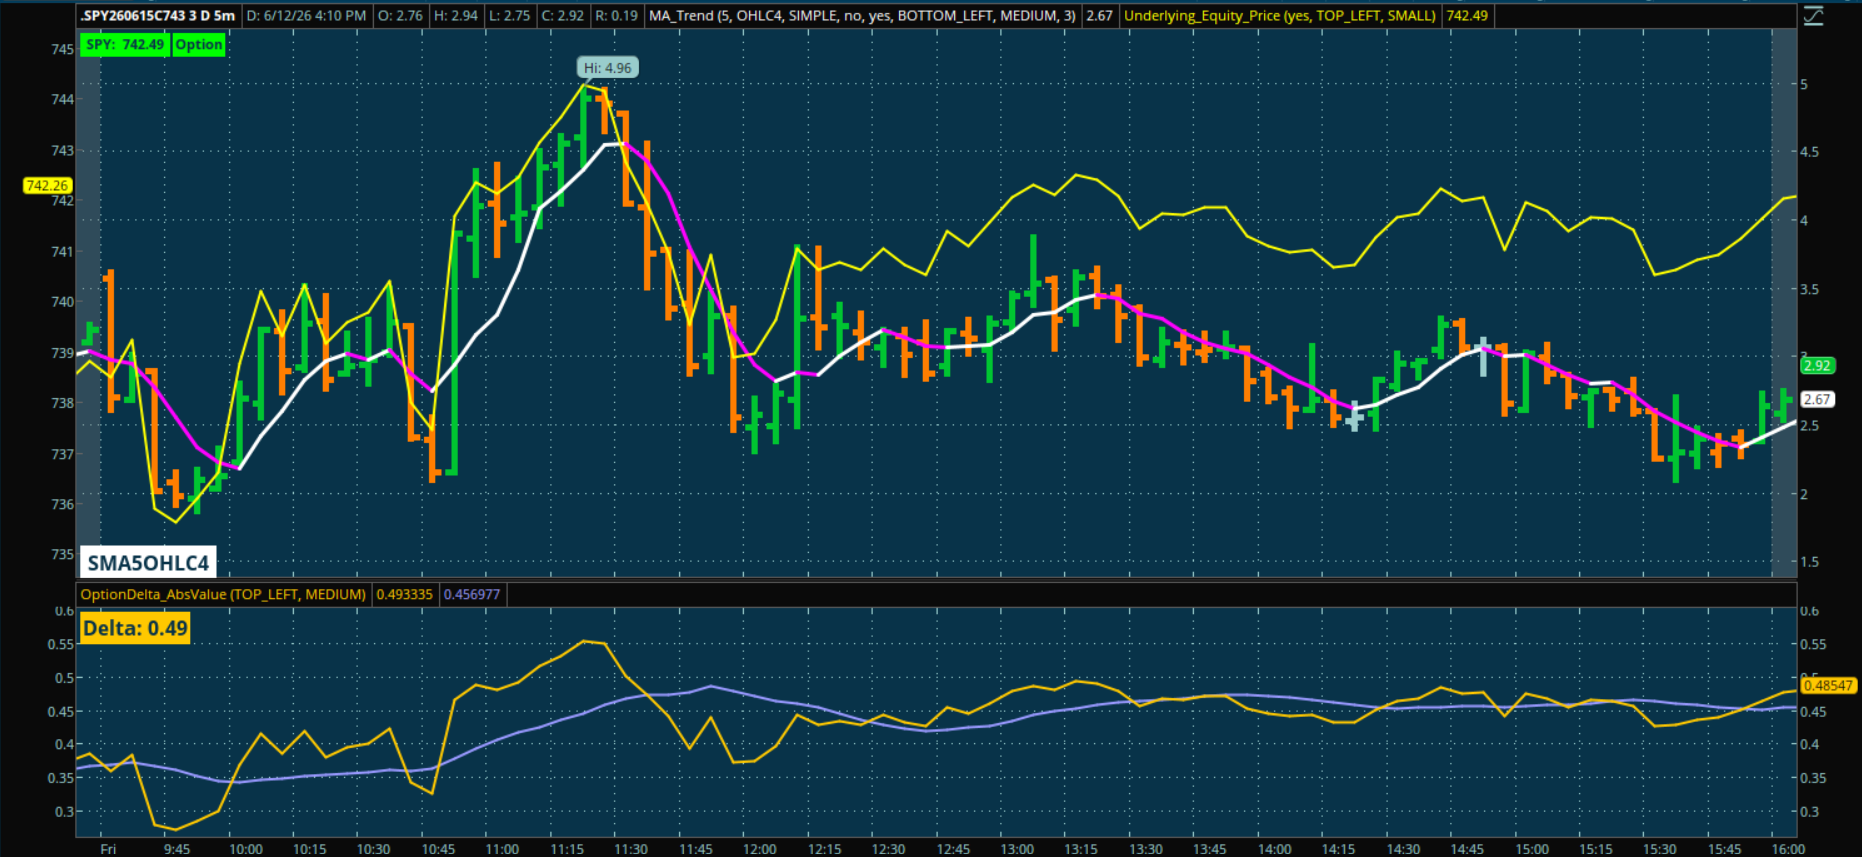Click the left gray chart expansion strip
Viewport: 1862px width, 857px height.
pyautogui.click(x=89, y=303)
